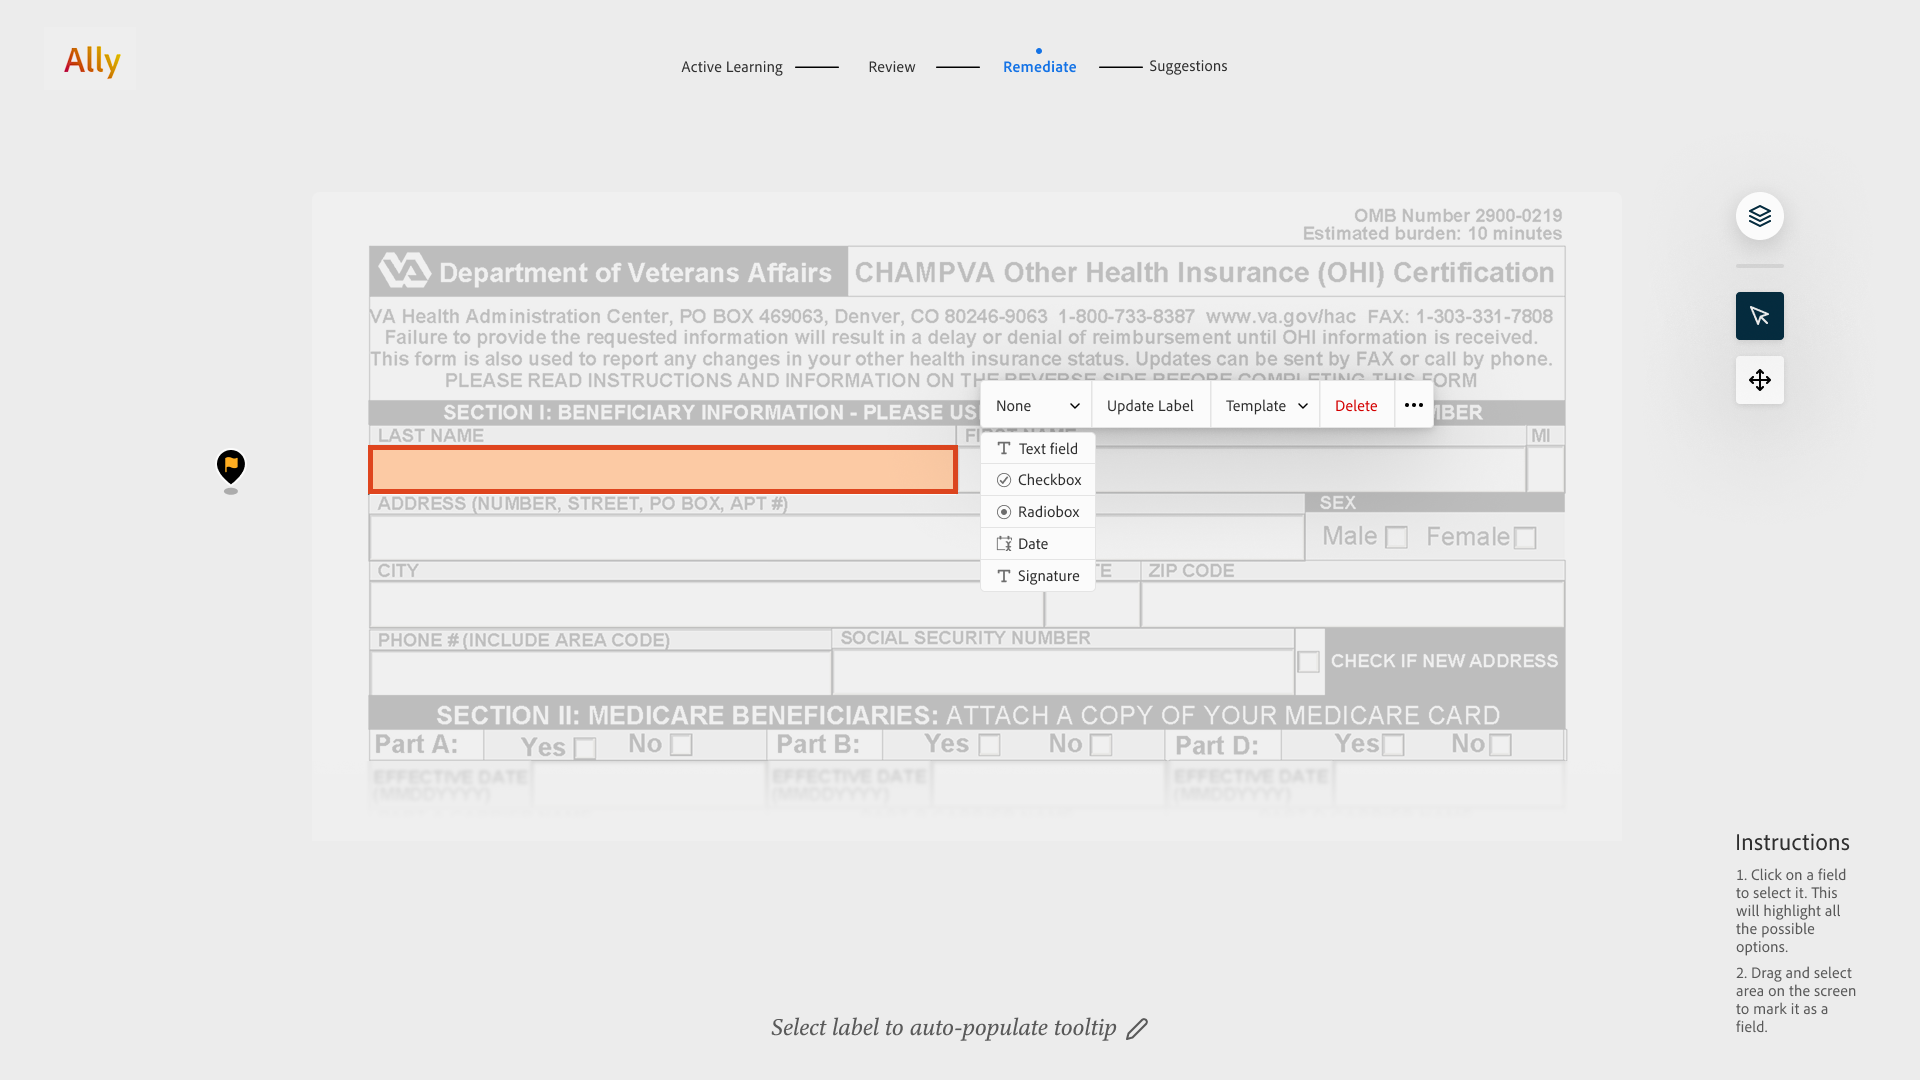Delete the selected field
The height and width of the screenshot is (1080, 1920).
click(1356, 405)
